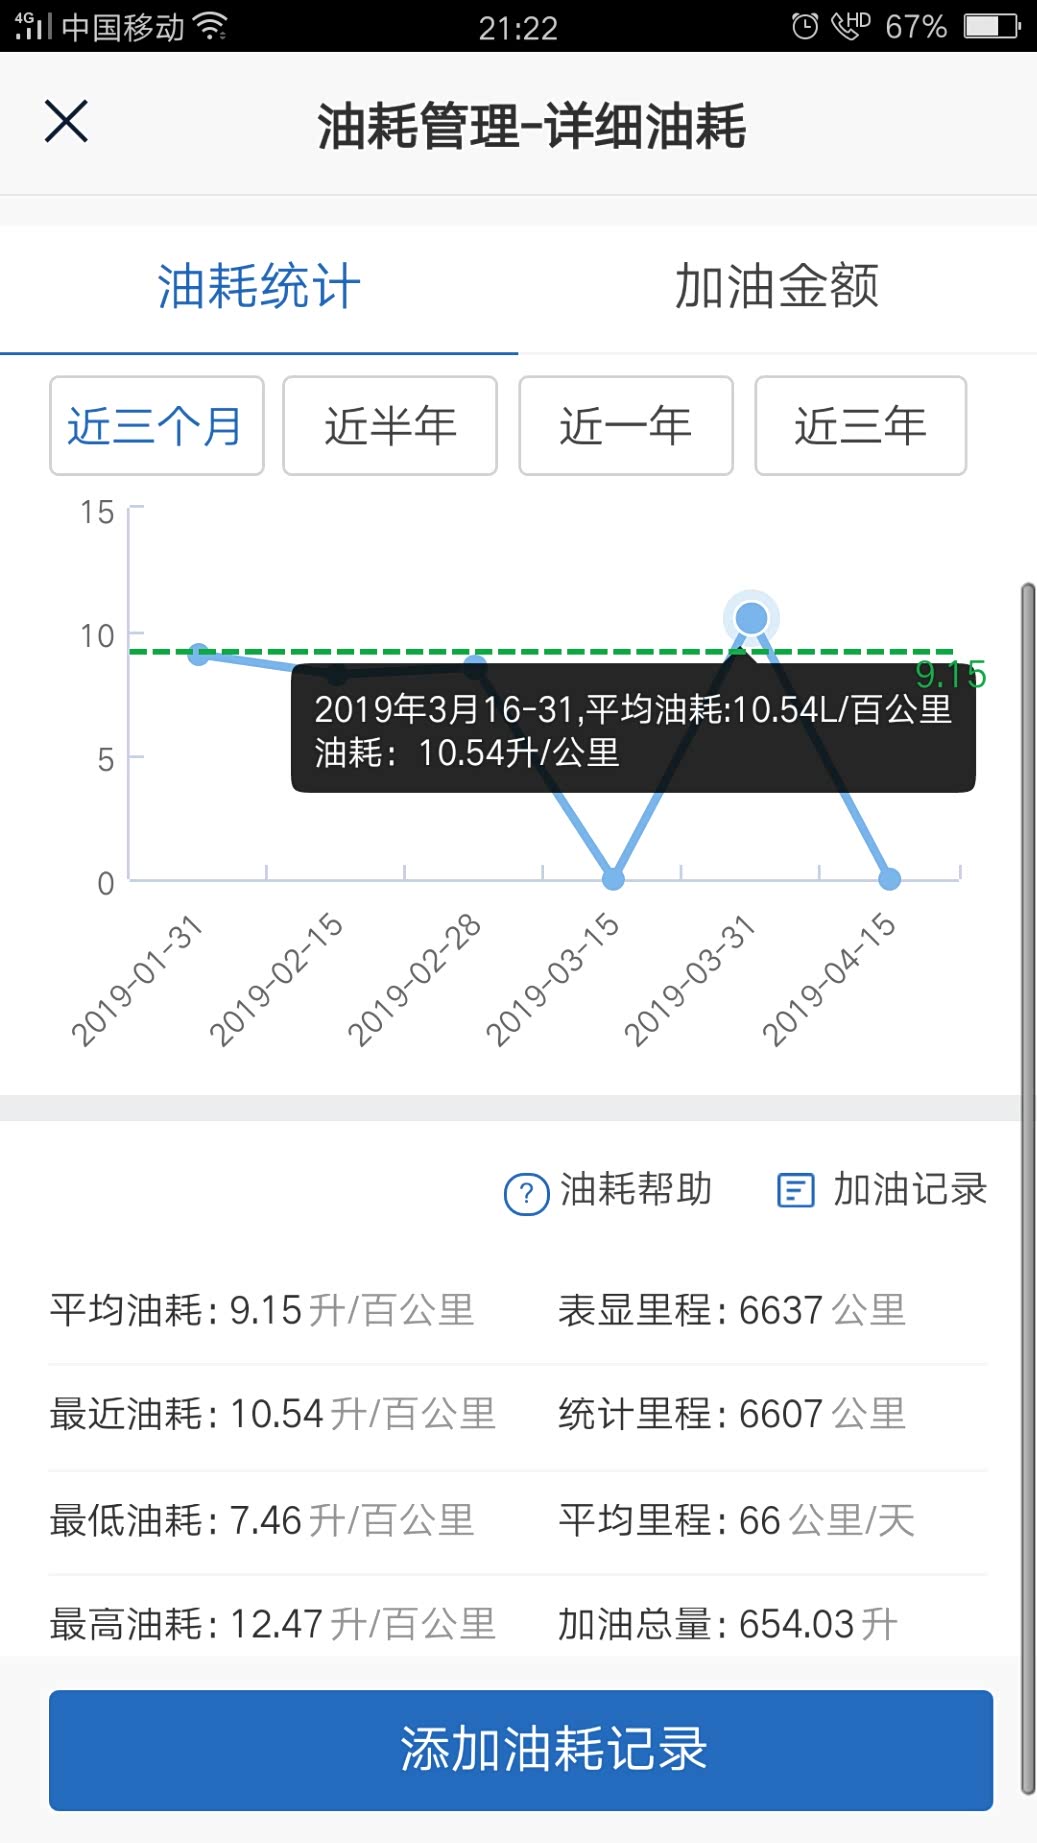This screenshot has width=1037, height=1843.
Task: Open 加油记录 refuel records
Action: pyautogui.click(x=909, y=1190)
